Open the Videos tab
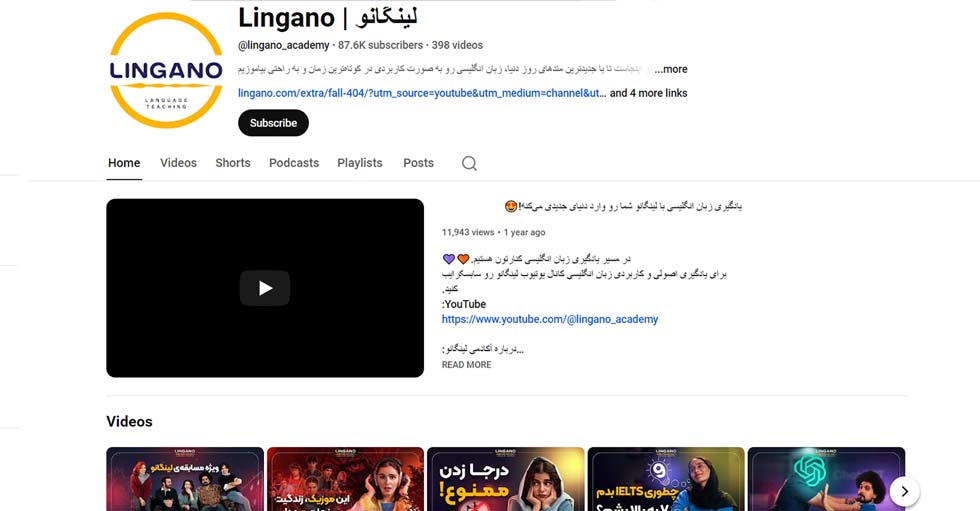 [178, 163]
